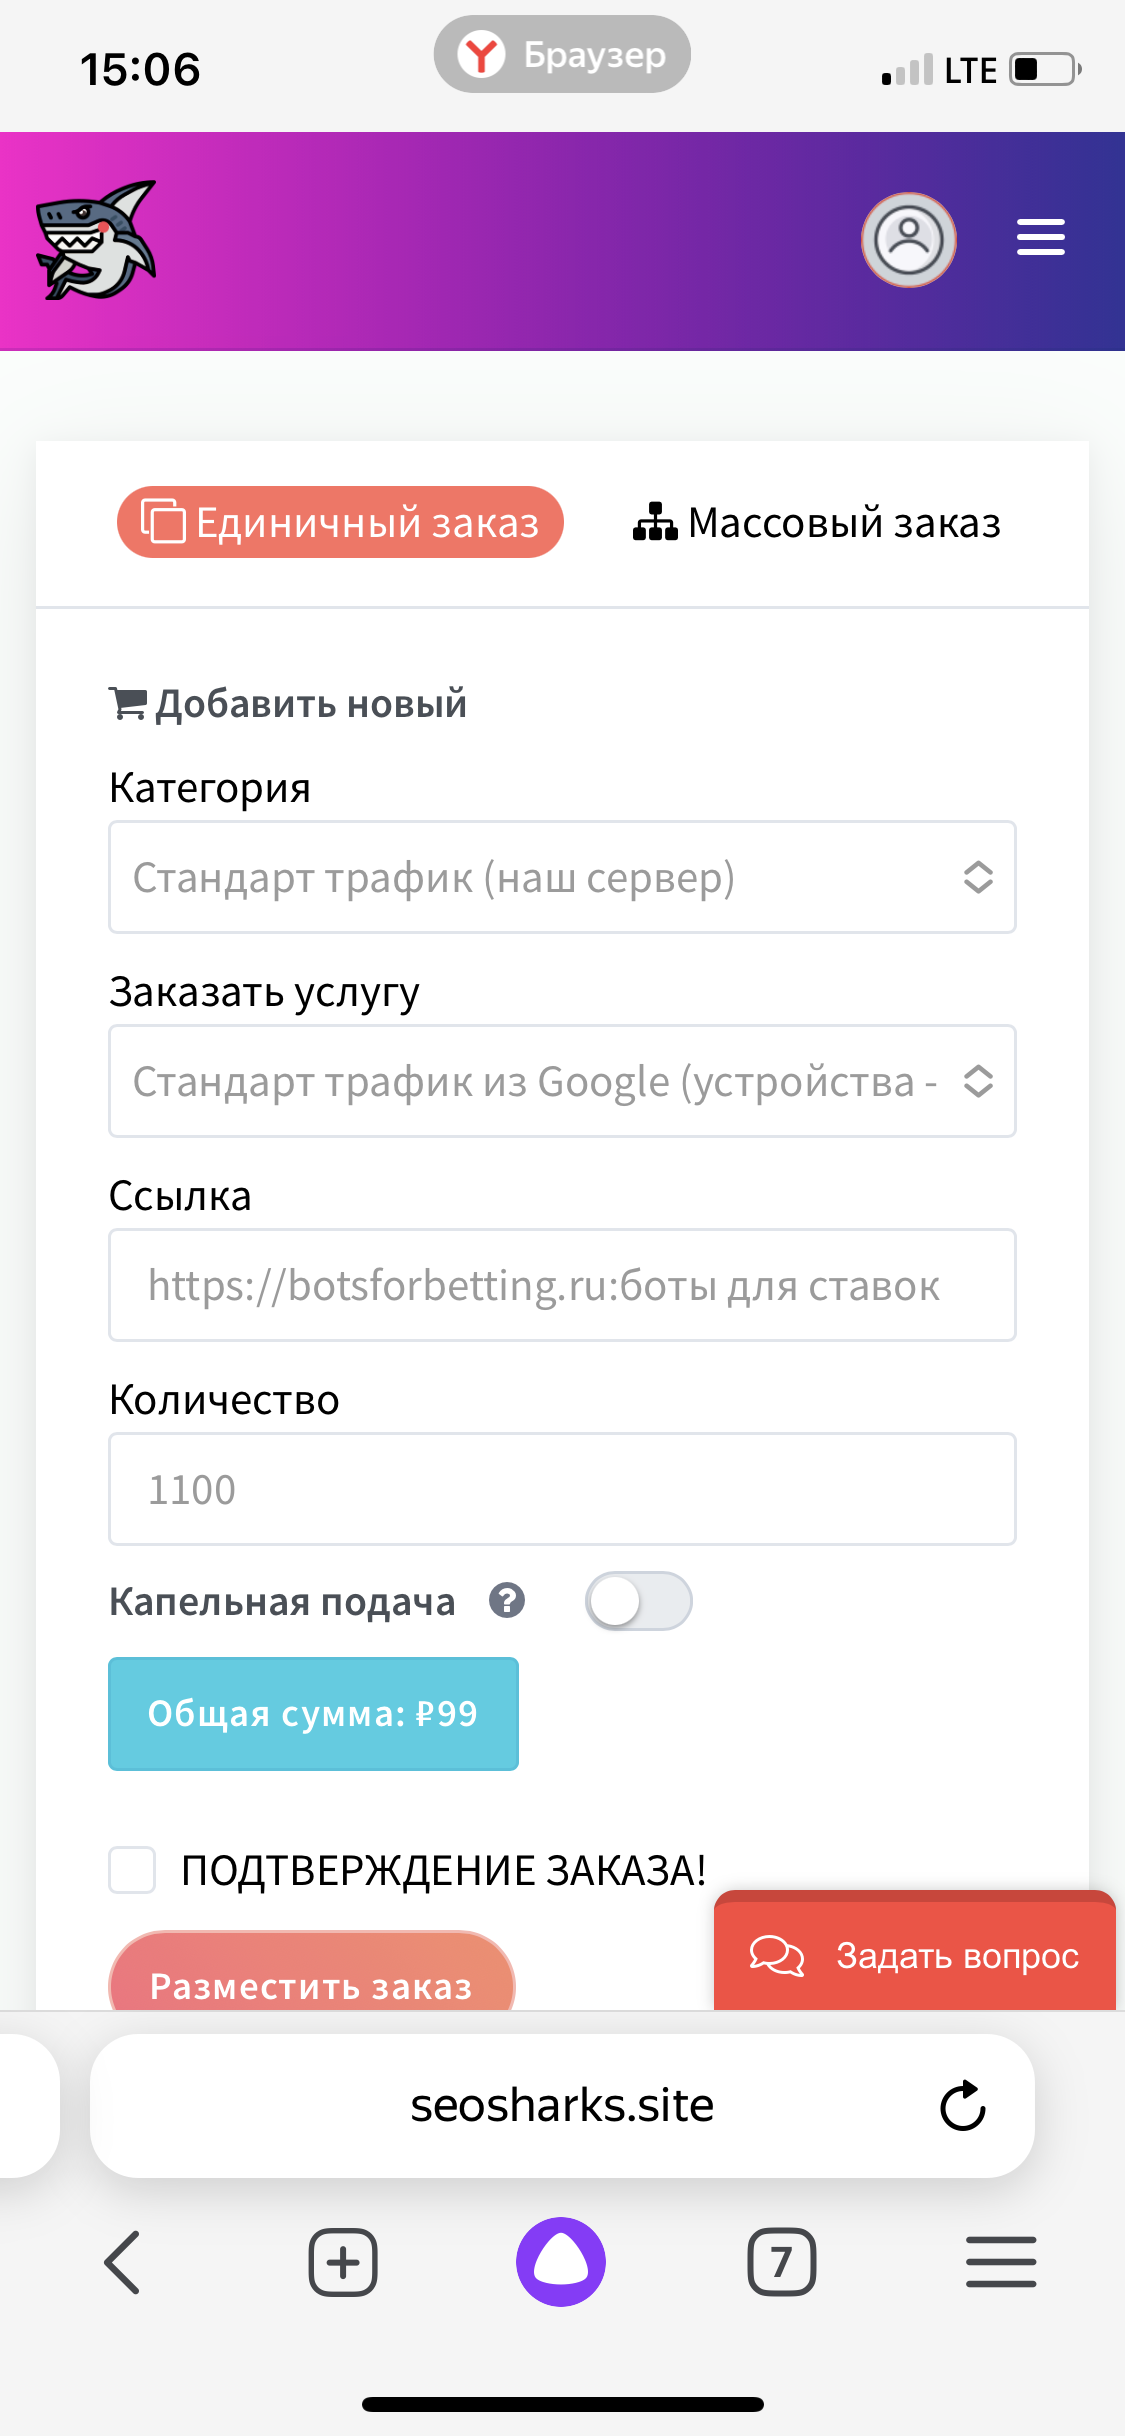Screen dimensions: 1125x2436
Task: Expand the Категория dropdown
Action: tap(562, 878)
